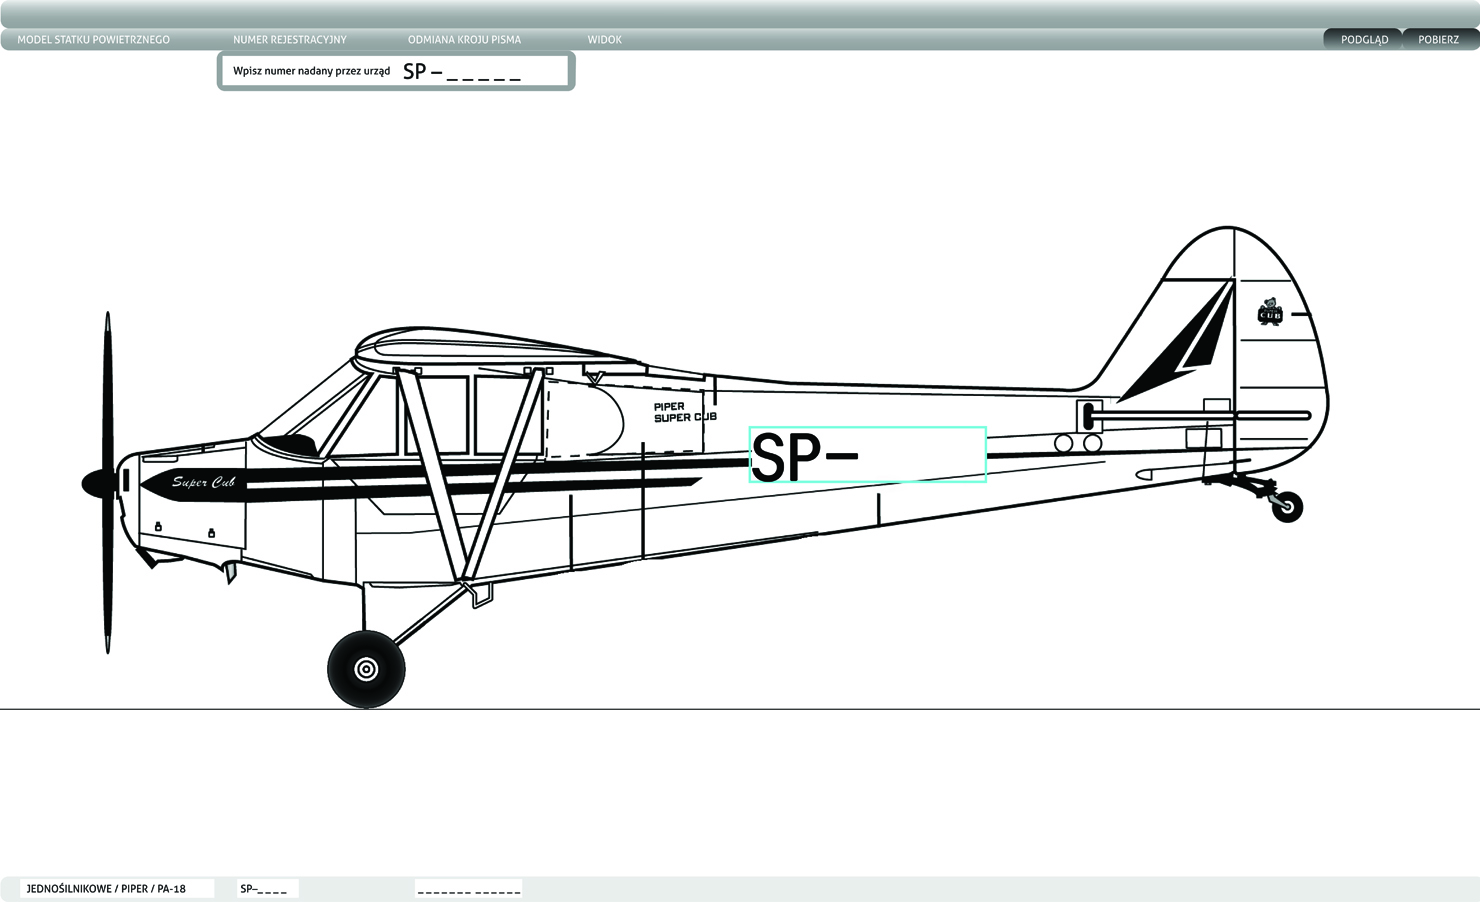Open the NUMER REJESTRACYJNY menu

[x=290, y=40]
